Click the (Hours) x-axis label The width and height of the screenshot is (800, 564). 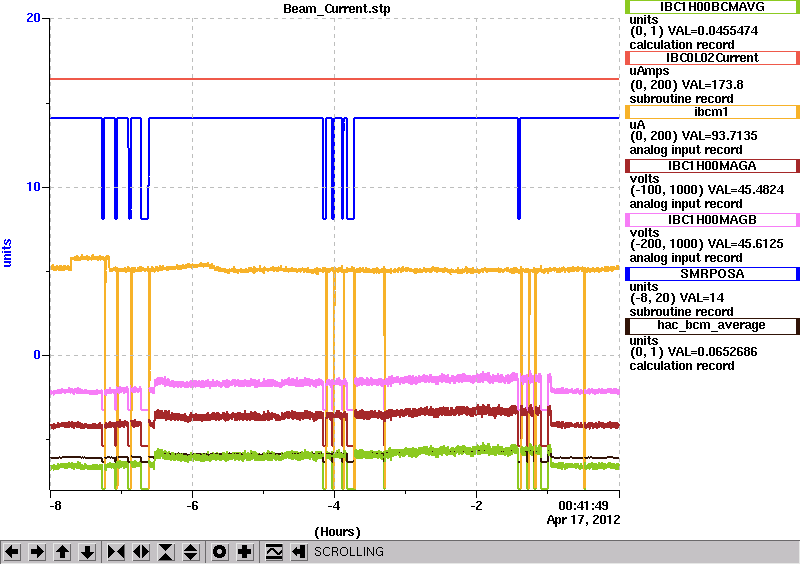click(x=337, y=532)
